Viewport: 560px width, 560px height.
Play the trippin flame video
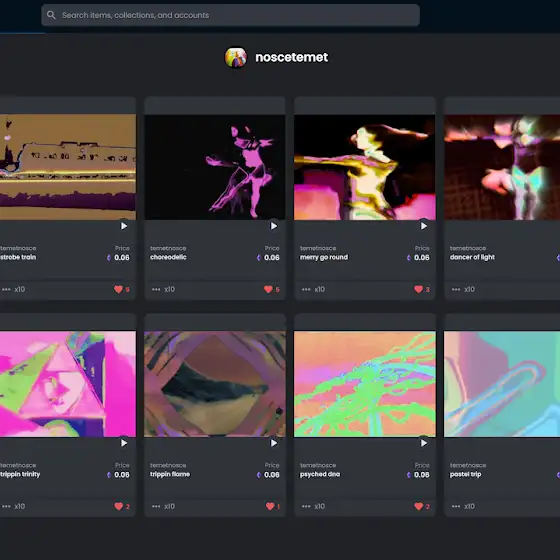coord(274,443)
